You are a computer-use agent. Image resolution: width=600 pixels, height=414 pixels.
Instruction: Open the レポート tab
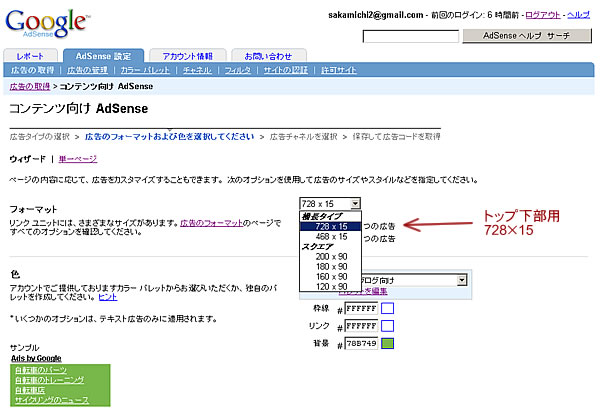pos(30,56)
